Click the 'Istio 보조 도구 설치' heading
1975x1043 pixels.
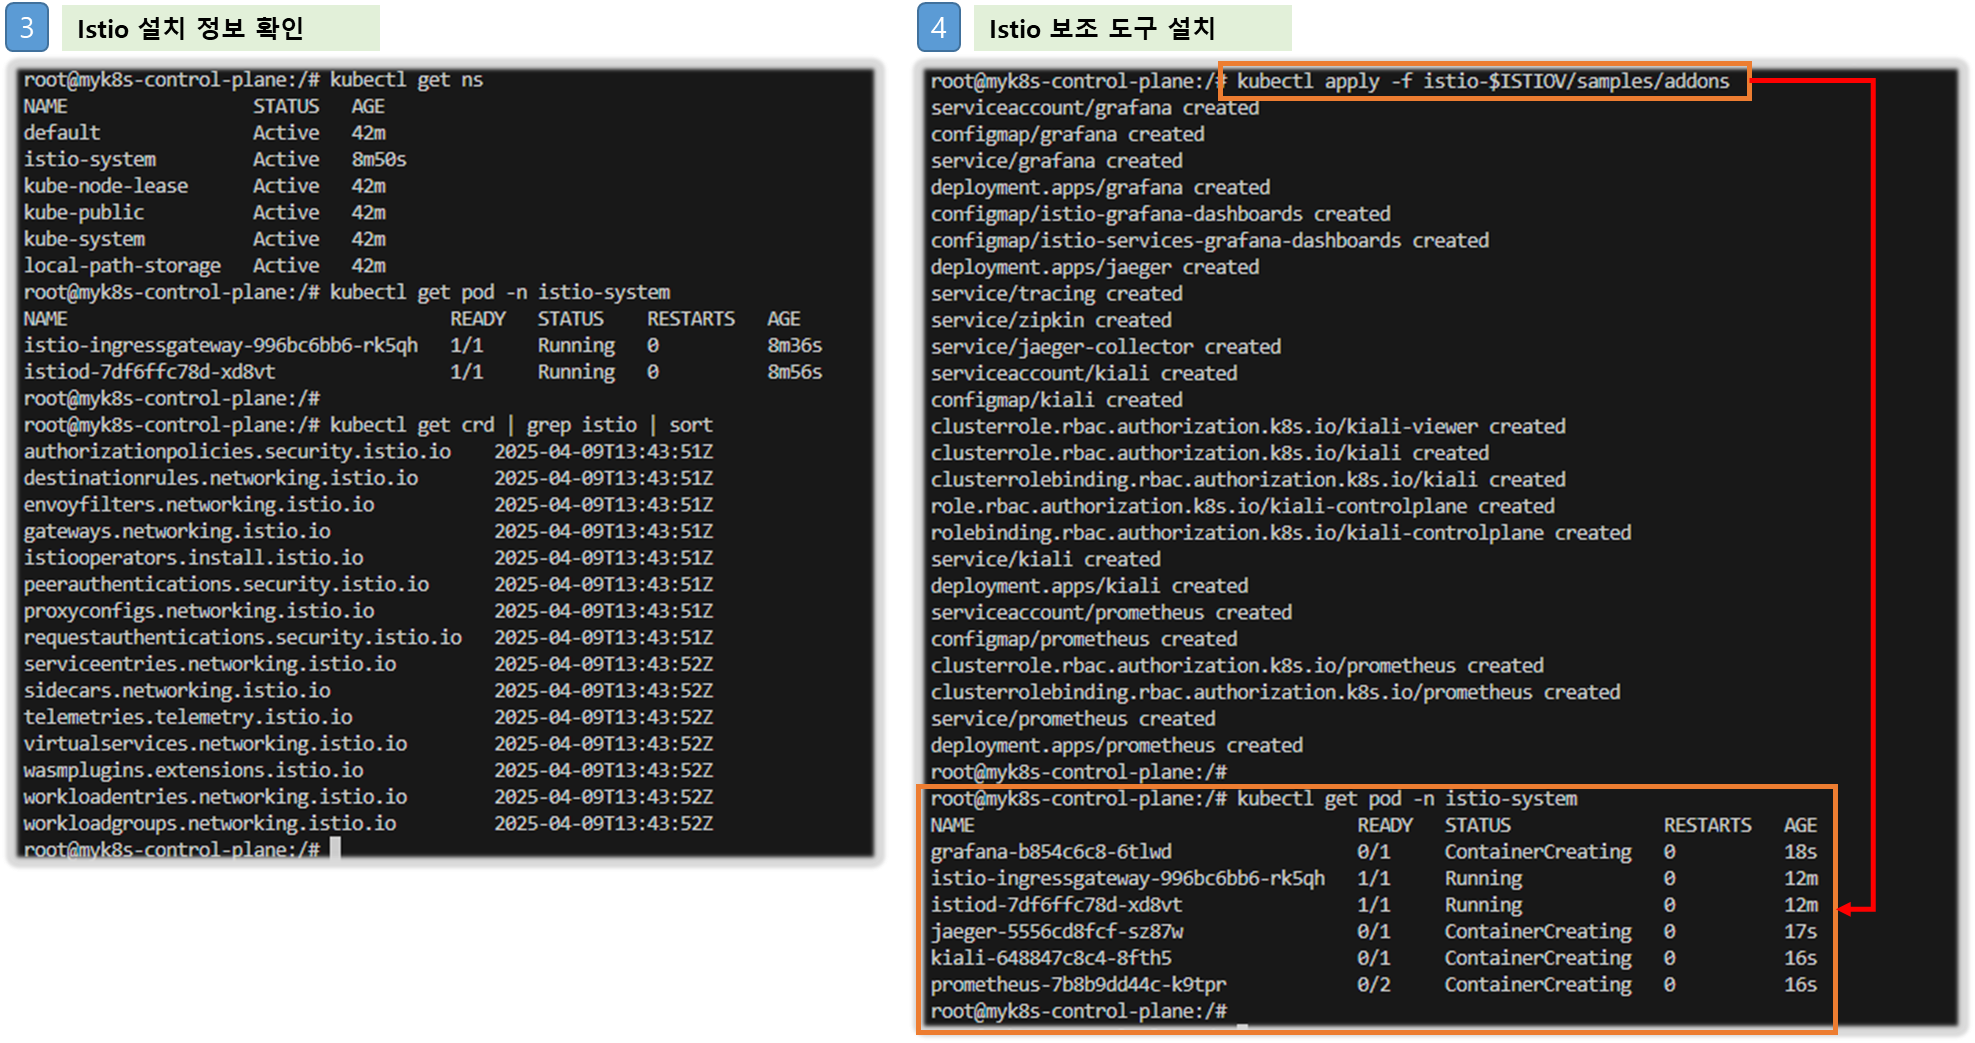1102,28
